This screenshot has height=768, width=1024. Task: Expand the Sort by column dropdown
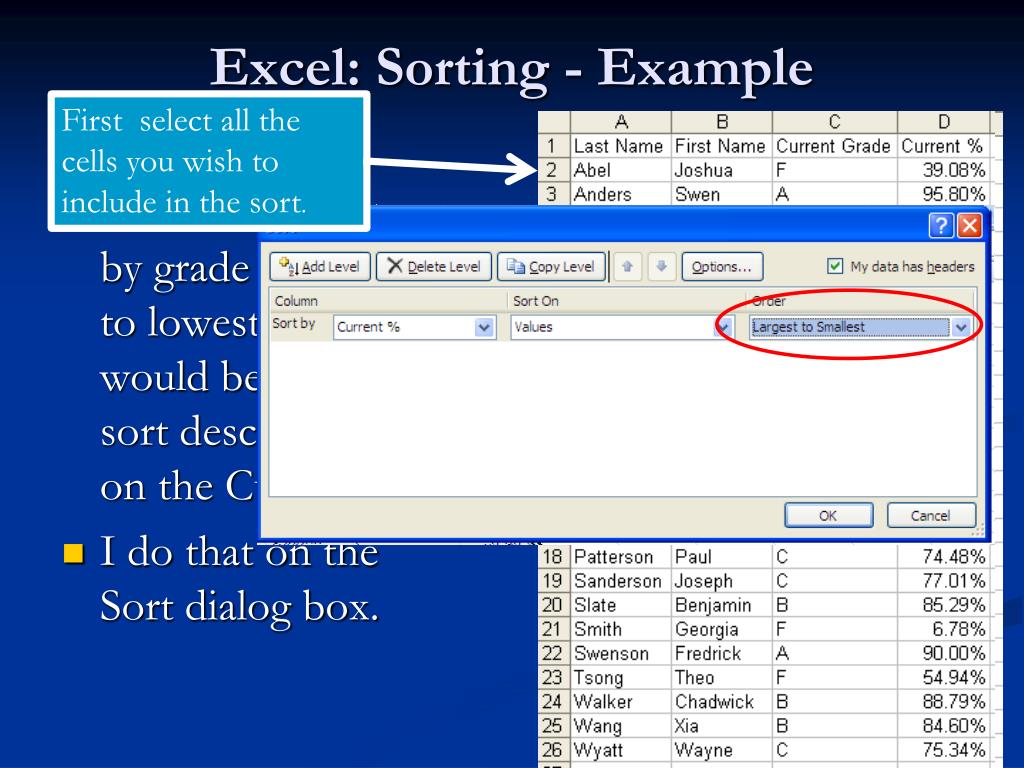tap(484, 327)
